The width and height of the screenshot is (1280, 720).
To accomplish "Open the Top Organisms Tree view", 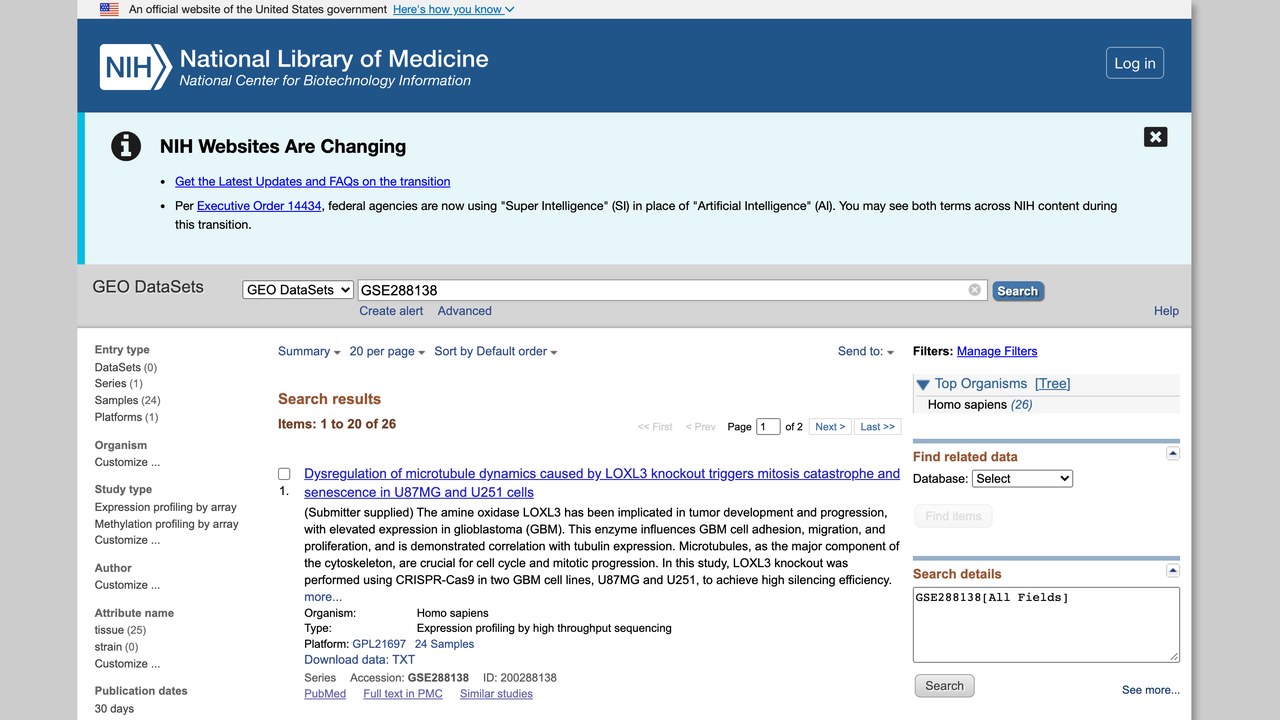I will (1053, 384).
